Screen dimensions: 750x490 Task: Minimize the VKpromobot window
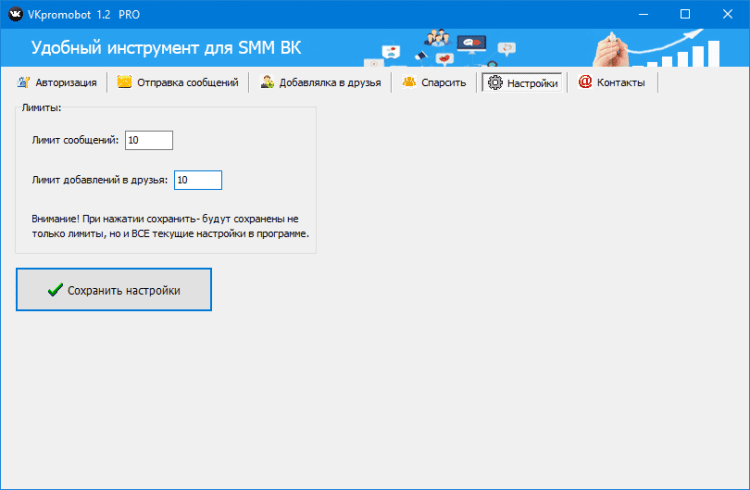[643, 14]
